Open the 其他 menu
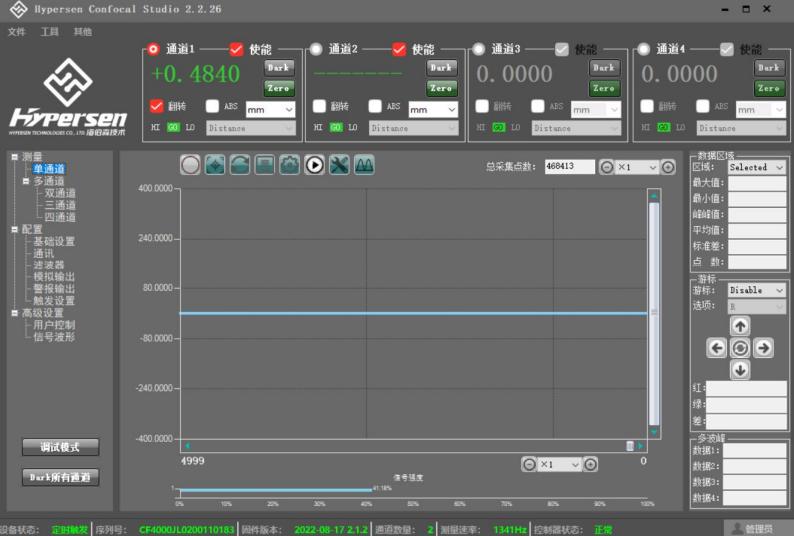 click(83, 32)
